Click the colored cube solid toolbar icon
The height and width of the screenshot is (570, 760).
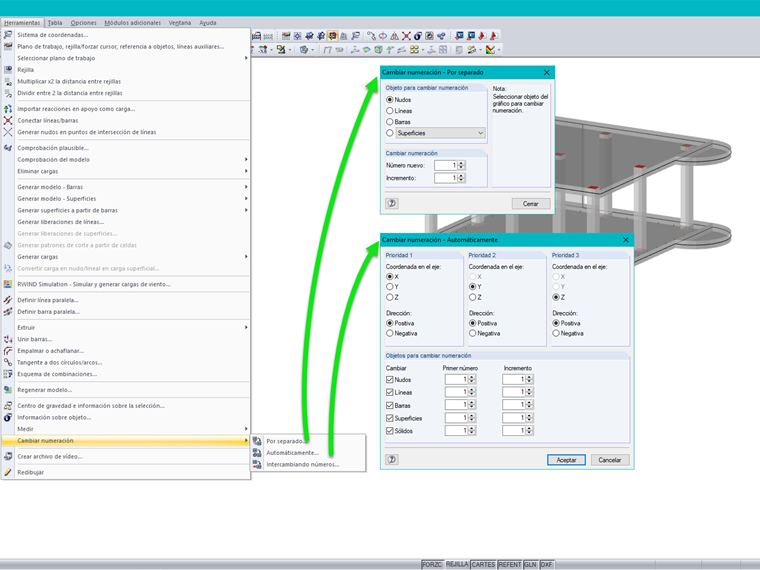(378, 49)
